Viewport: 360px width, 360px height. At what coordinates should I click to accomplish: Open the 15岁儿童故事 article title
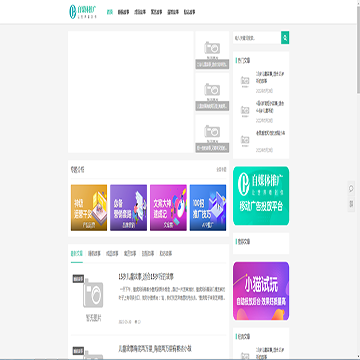146,277
